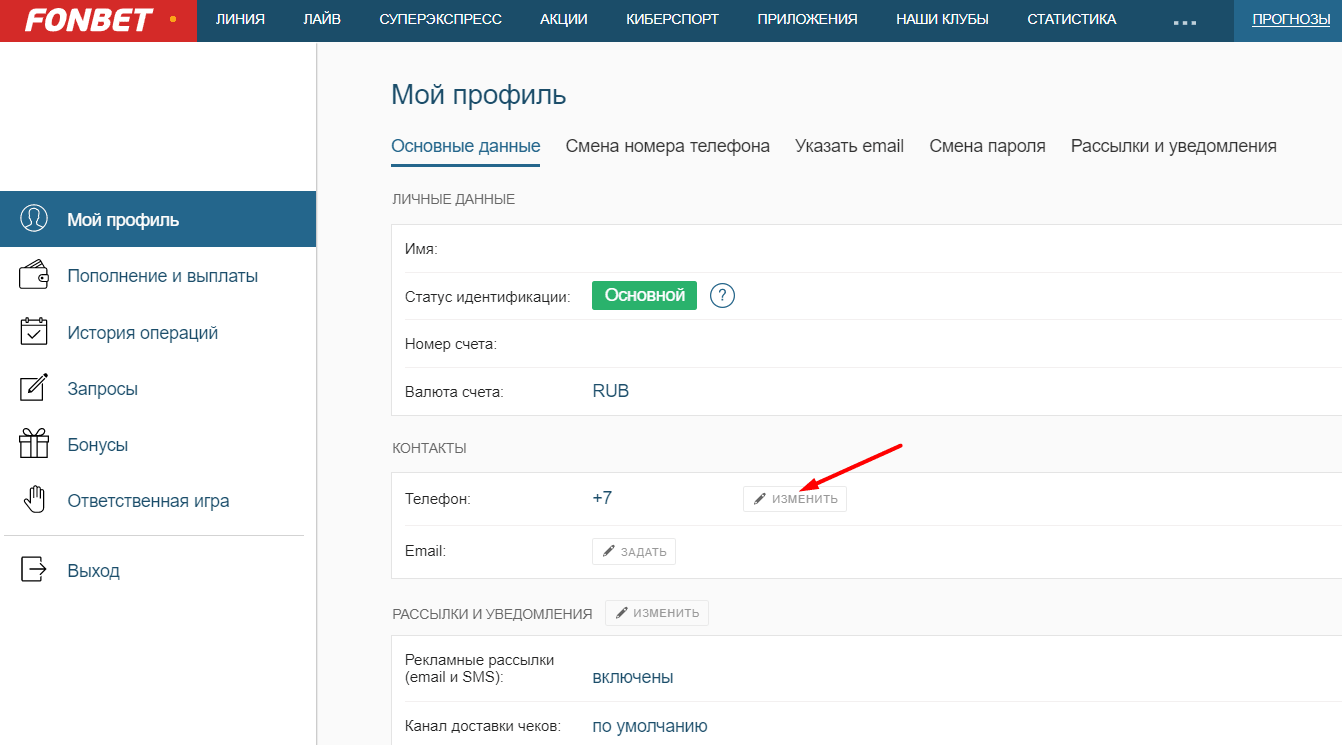Click the КОНТАКТЫ section heading
The height and width of the screenshot is (745, 1342).
pos(430,448)
